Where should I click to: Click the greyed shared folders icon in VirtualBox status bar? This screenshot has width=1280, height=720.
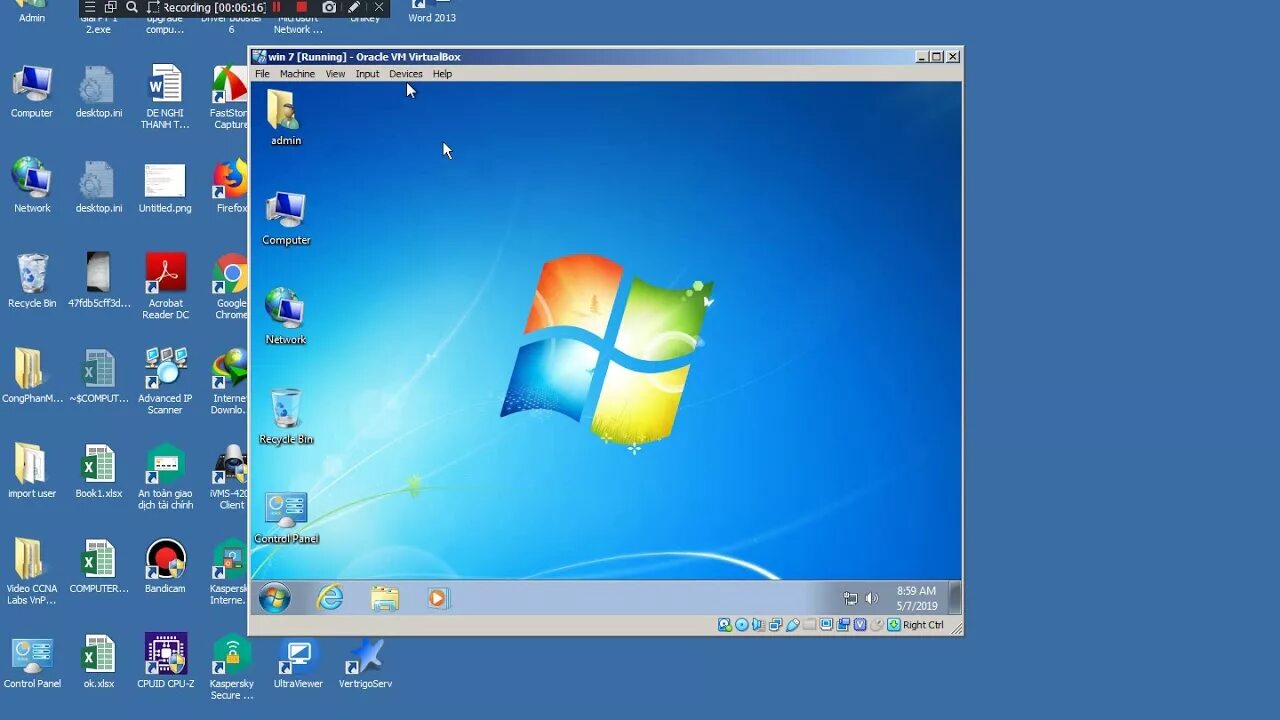(810, 625)
